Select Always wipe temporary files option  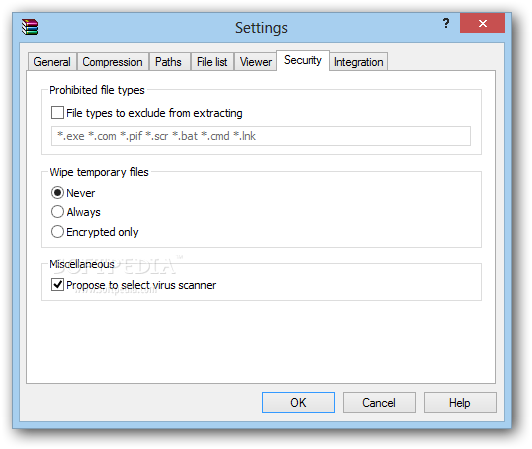click(57, 212)
